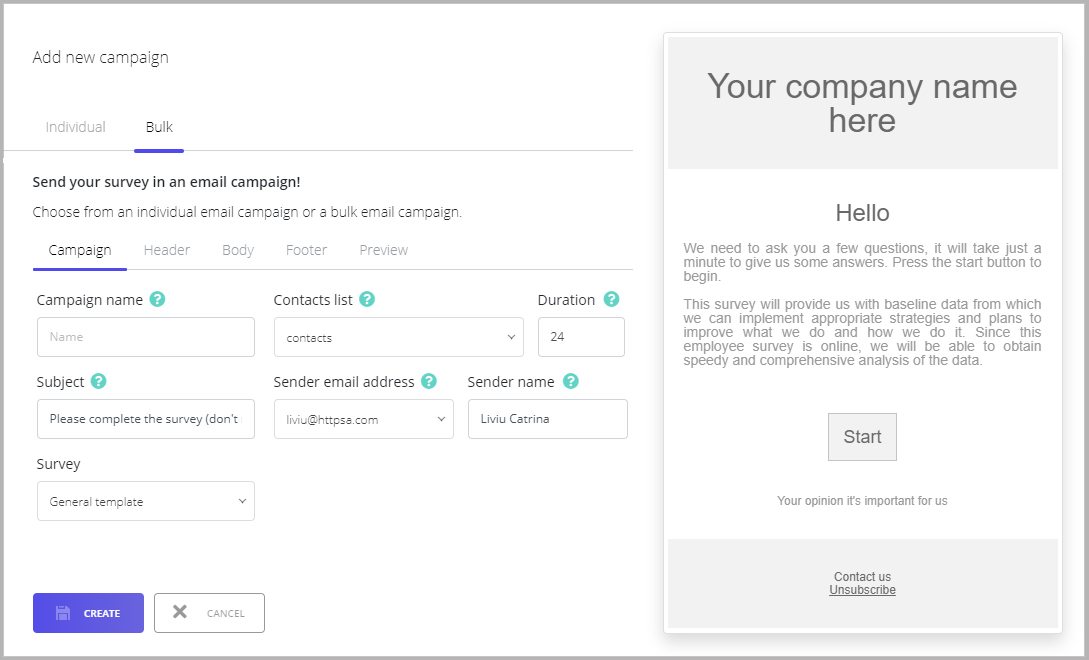Screen dimensions: 1089x660
Task: Switch to the Individual tab
Action: pyautogui.click(x=76, y=127)
